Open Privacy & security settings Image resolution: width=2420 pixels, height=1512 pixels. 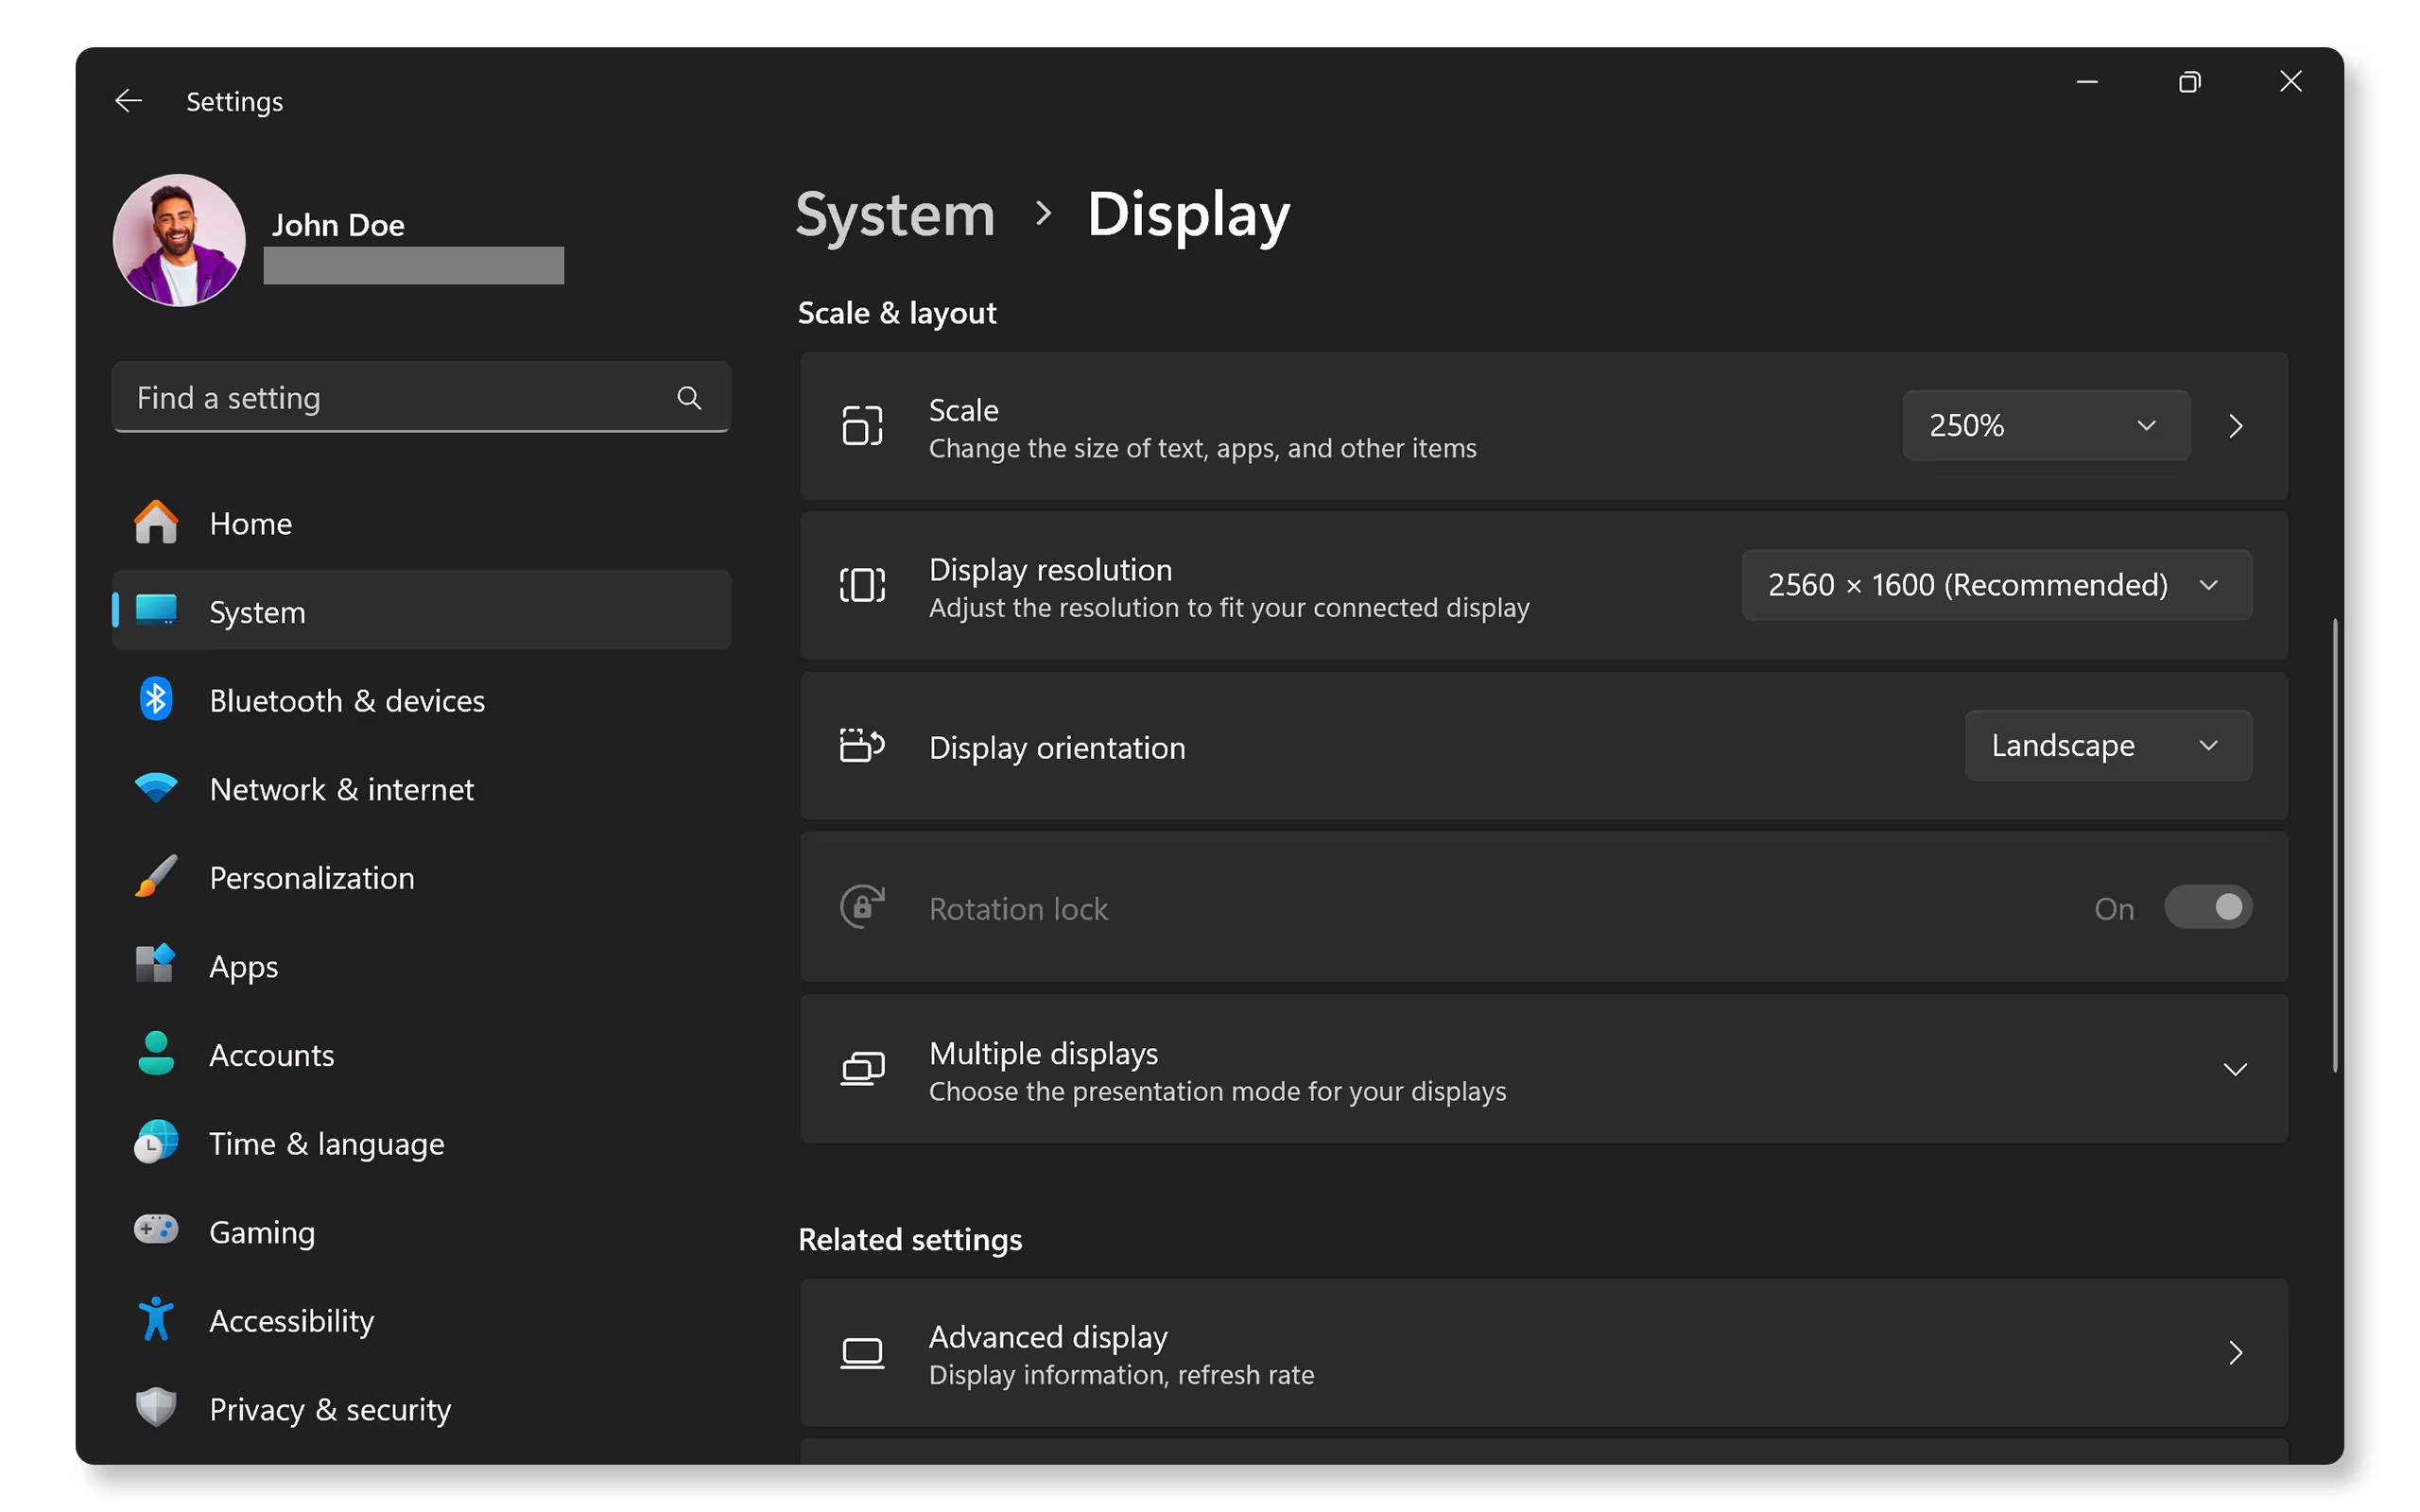click(x=422, y=1409)
